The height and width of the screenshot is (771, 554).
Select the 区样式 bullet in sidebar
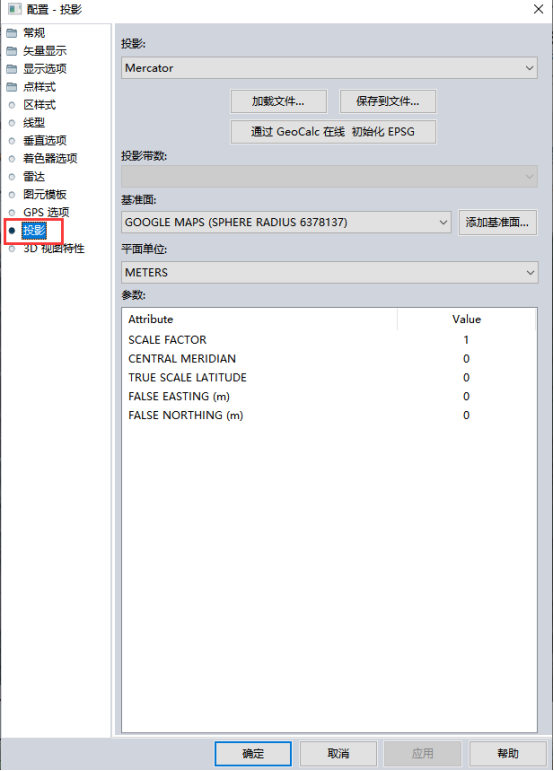12,105
